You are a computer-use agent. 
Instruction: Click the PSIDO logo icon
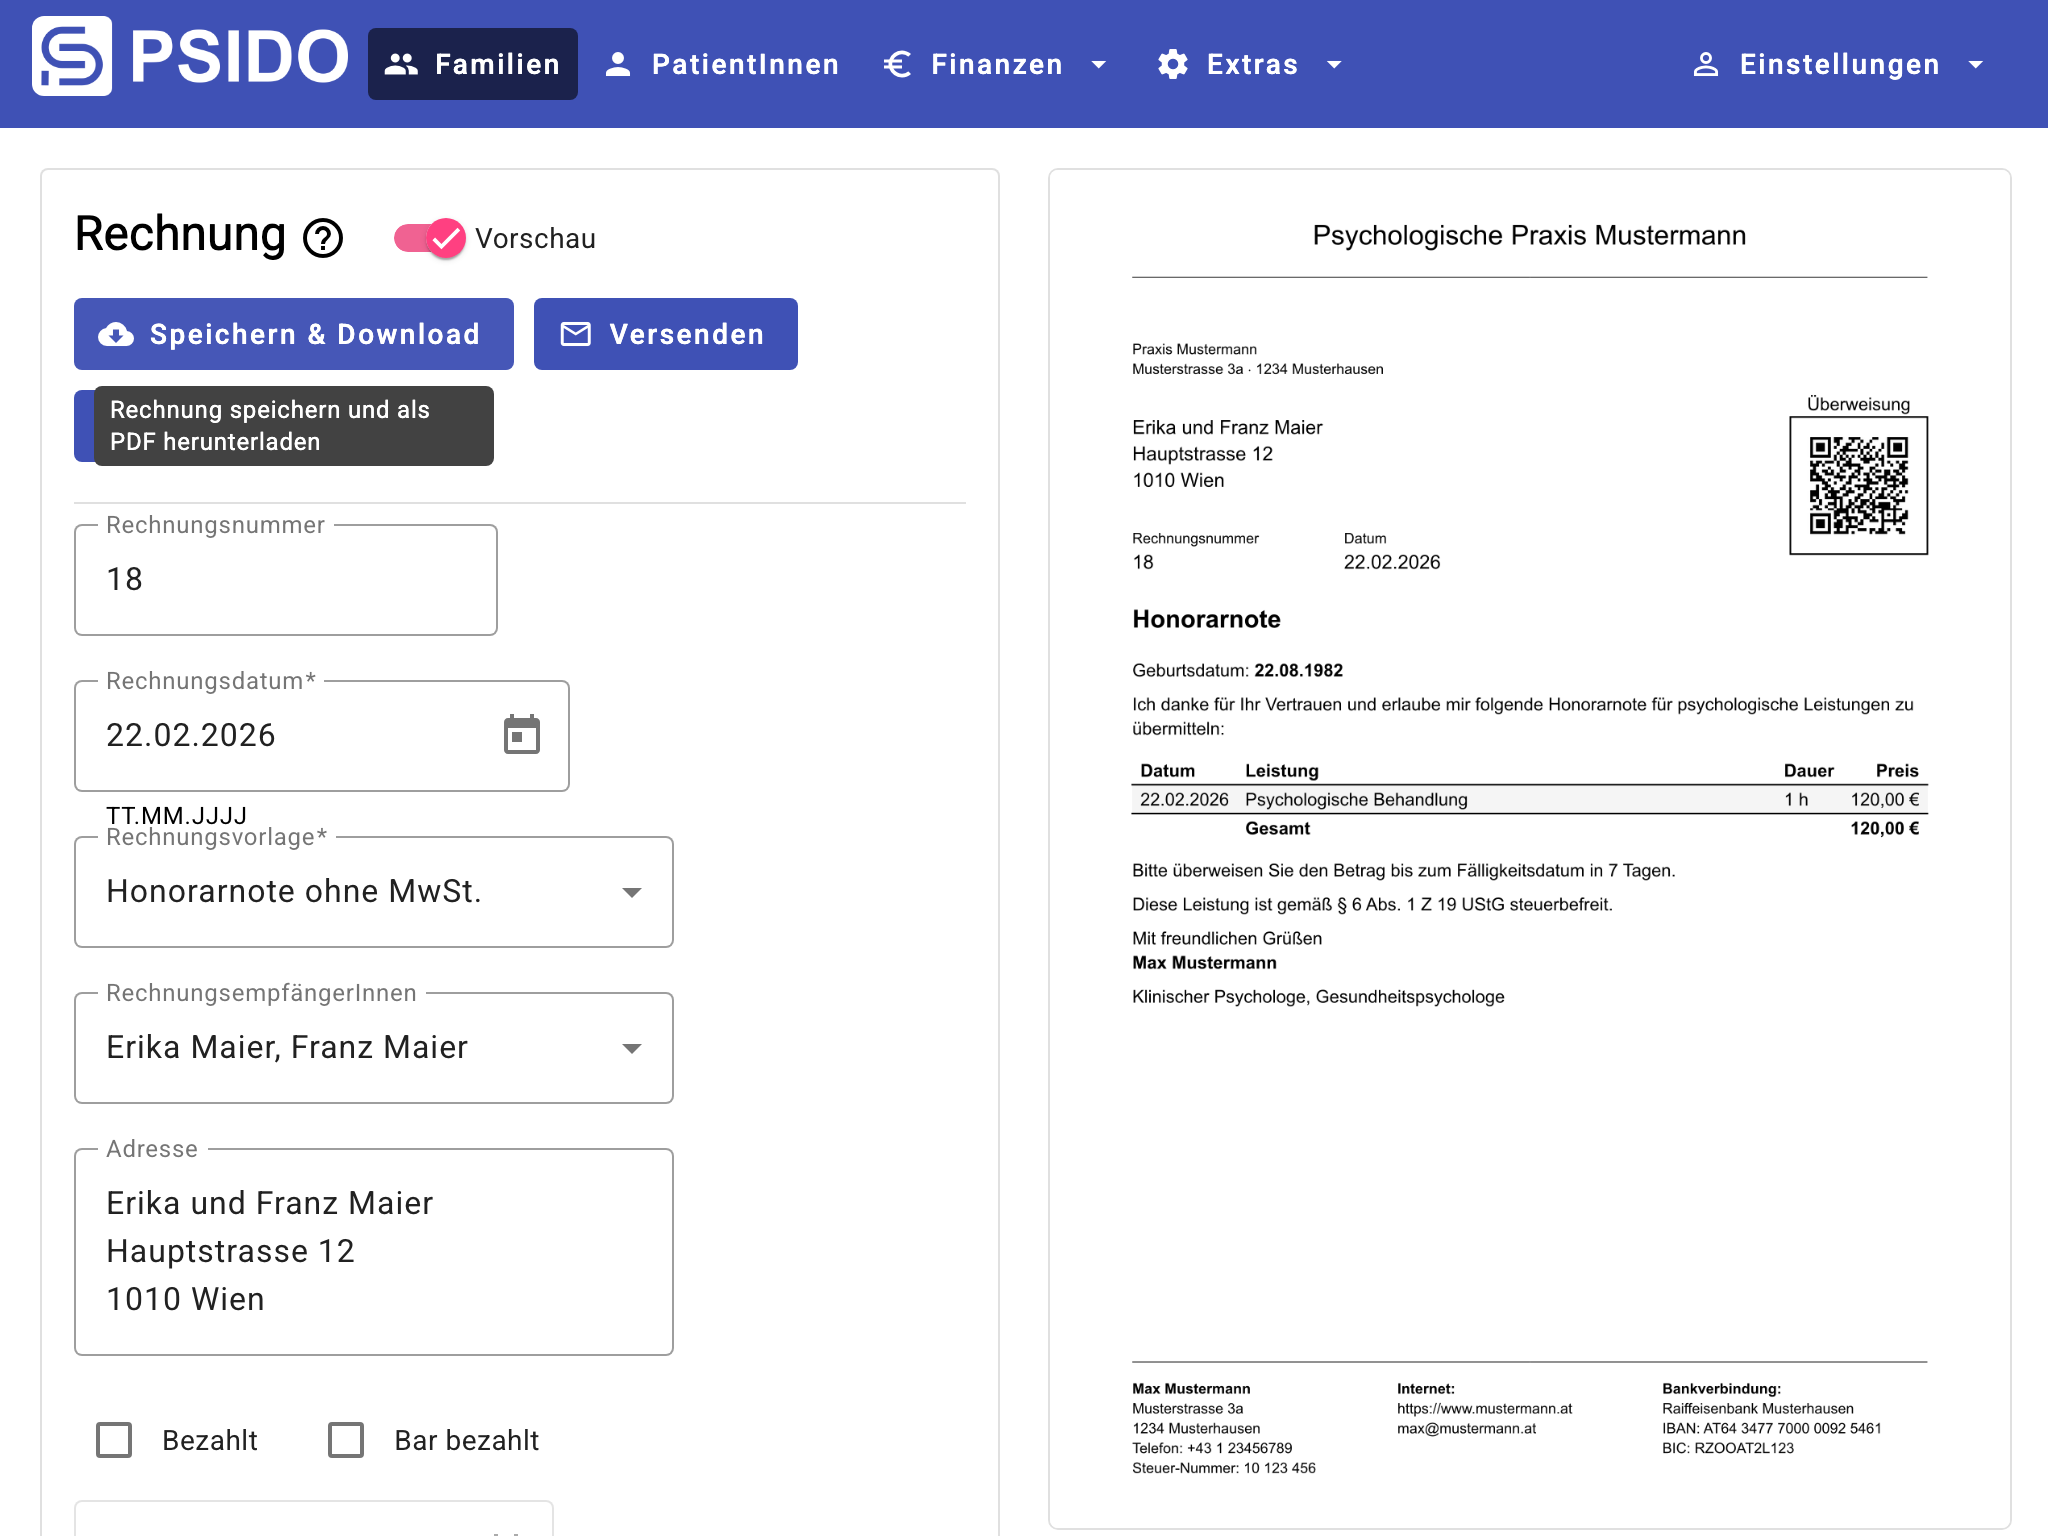(71, 56)
